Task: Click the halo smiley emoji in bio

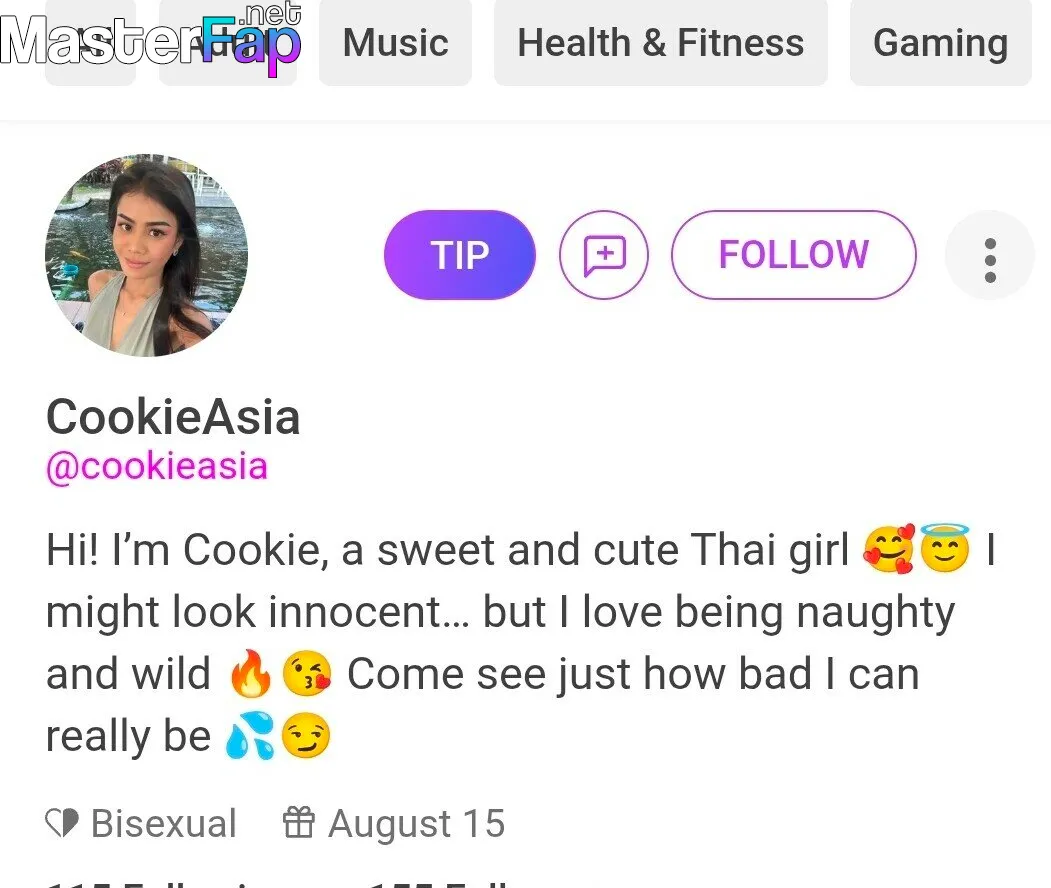Action: tap(944, 548)
